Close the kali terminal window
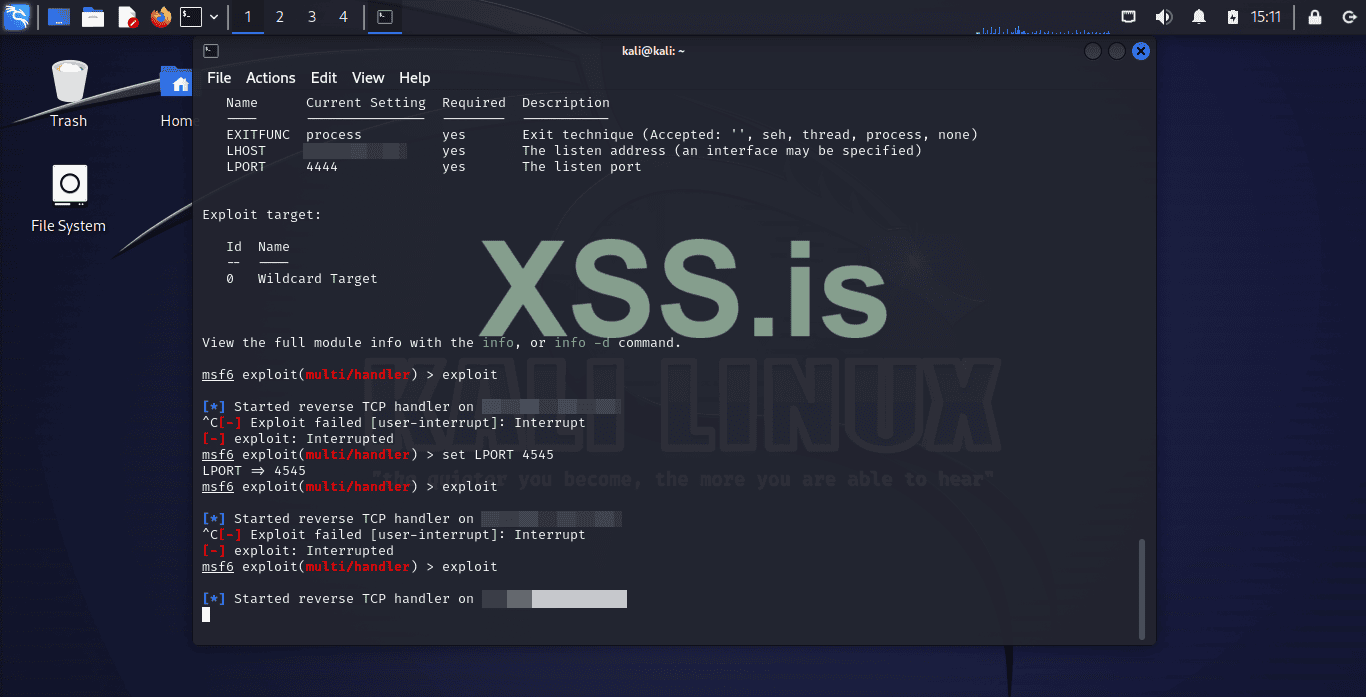The height and width of the screenshot is (697, 1366). pos(1141,51)
